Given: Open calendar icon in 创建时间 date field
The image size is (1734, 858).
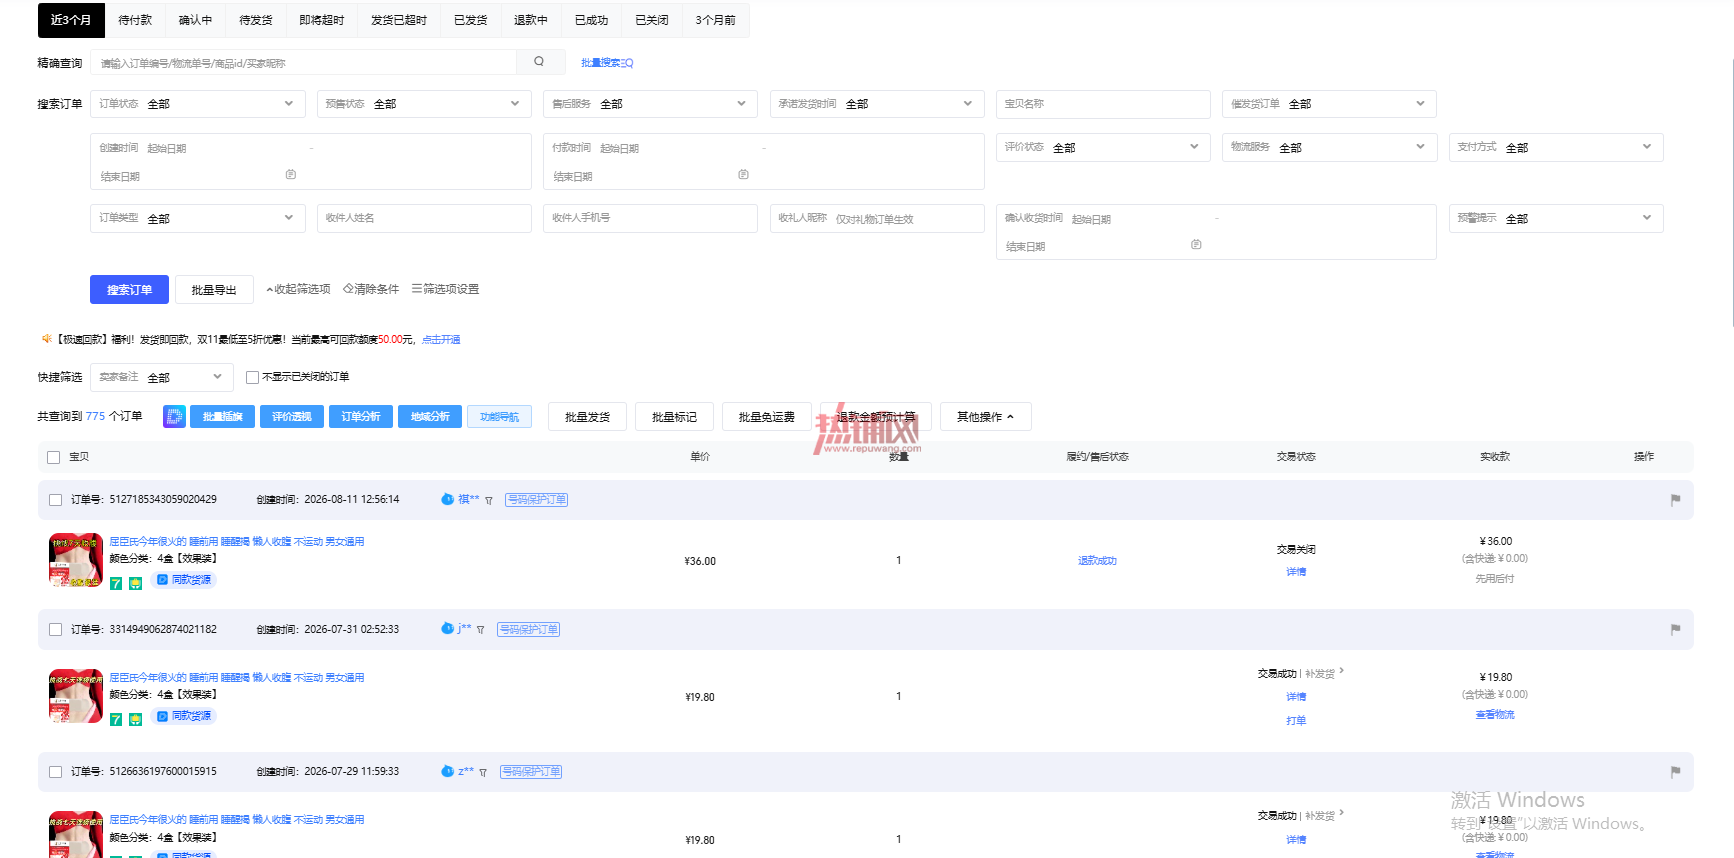Looking at the screenshot, I should (291, 175).
